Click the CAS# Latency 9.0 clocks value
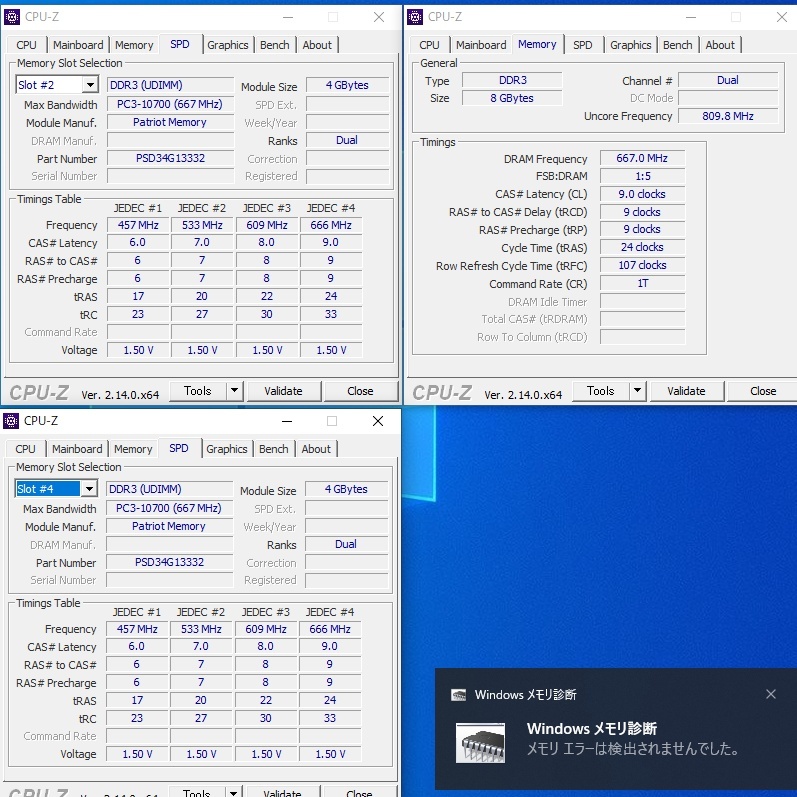This screenshot has width=797, height=797. point(642,194)
